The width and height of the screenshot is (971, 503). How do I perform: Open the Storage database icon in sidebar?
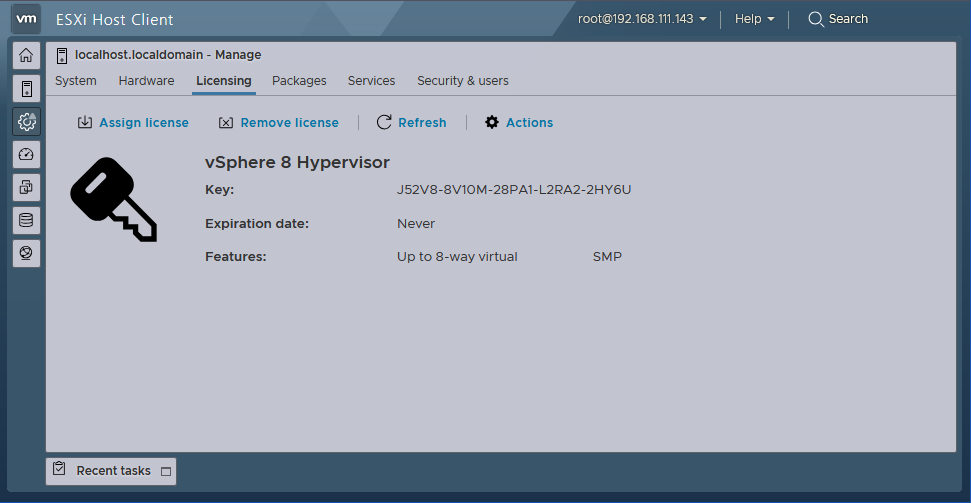[26, 220]
